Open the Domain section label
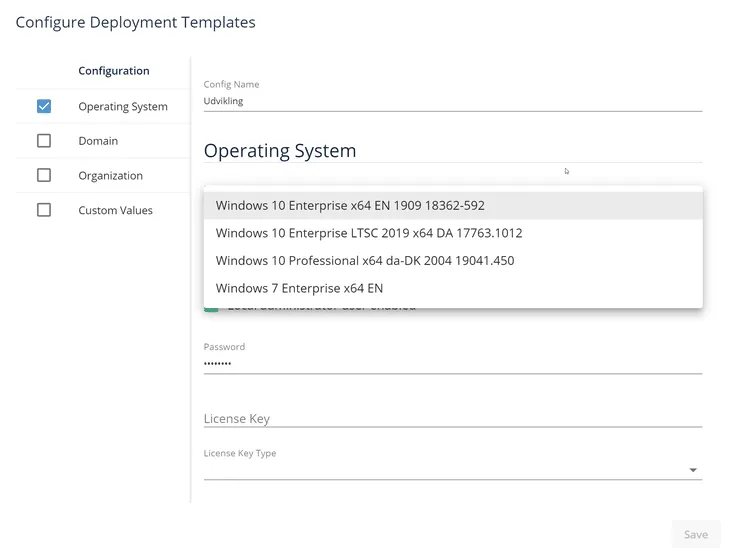 pyautogui.click(x=98, y=141)
